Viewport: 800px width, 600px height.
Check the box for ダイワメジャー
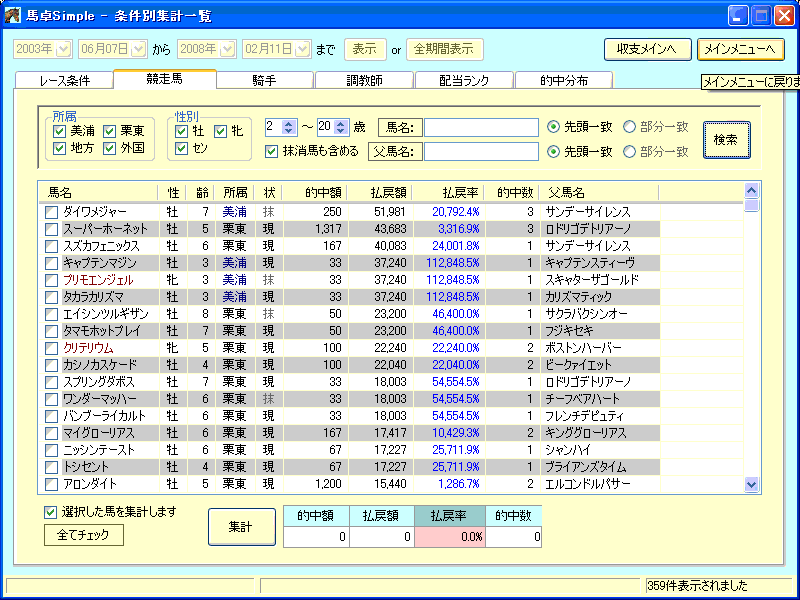[52, 212]
